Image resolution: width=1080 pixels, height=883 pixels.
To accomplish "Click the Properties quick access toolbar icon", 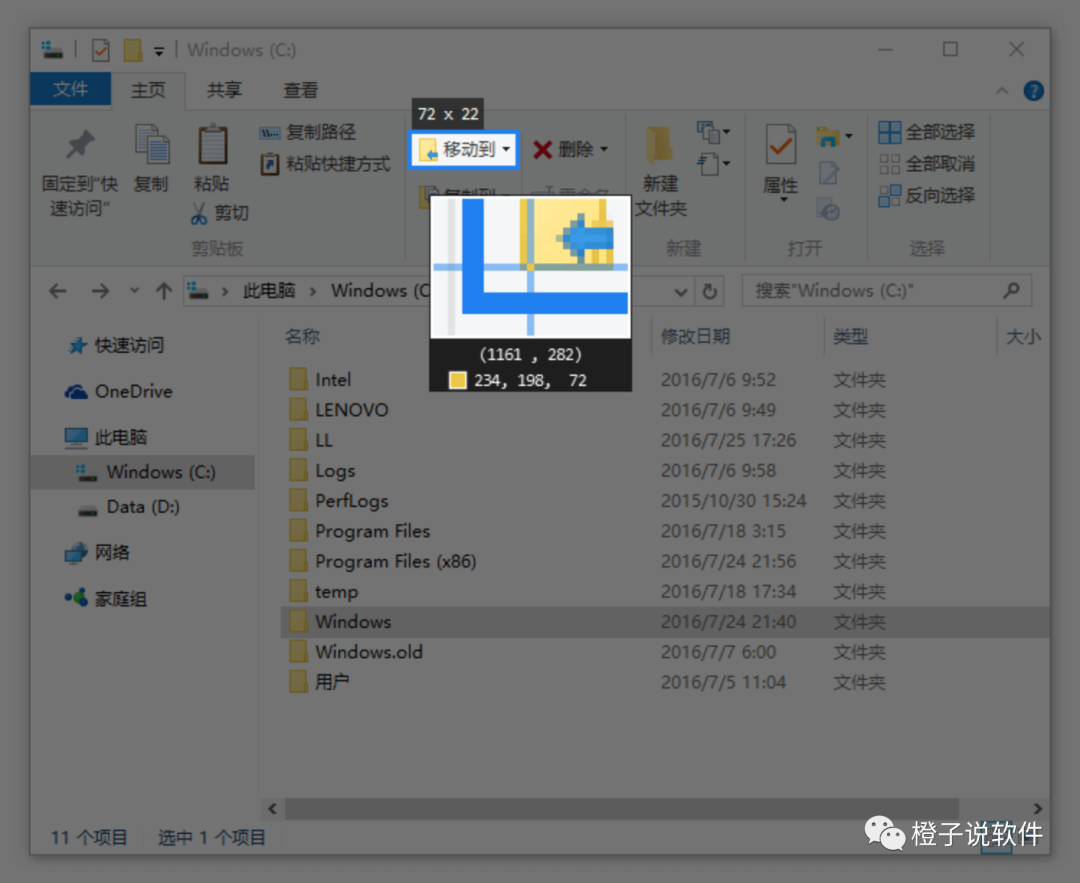I will [101, 50].
